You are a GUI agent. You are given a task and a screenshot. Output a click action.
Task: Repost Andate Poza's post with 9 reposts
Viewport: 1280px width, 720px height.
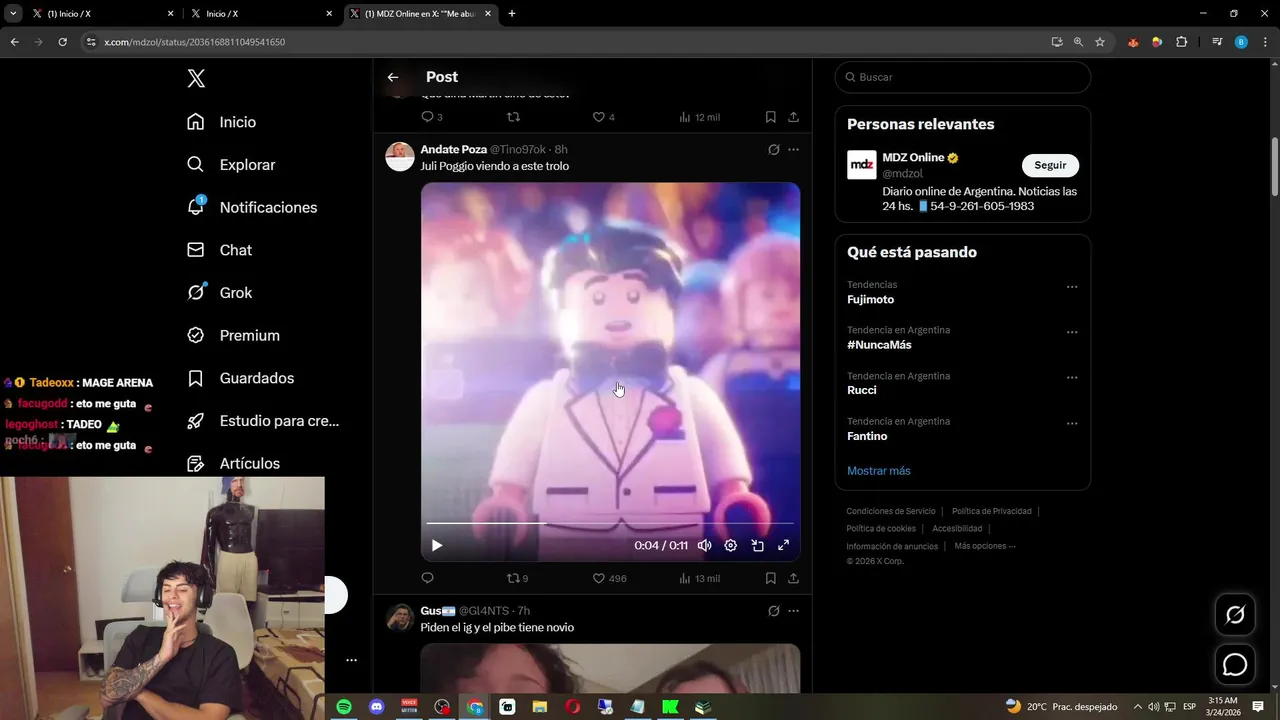(517, 578)
